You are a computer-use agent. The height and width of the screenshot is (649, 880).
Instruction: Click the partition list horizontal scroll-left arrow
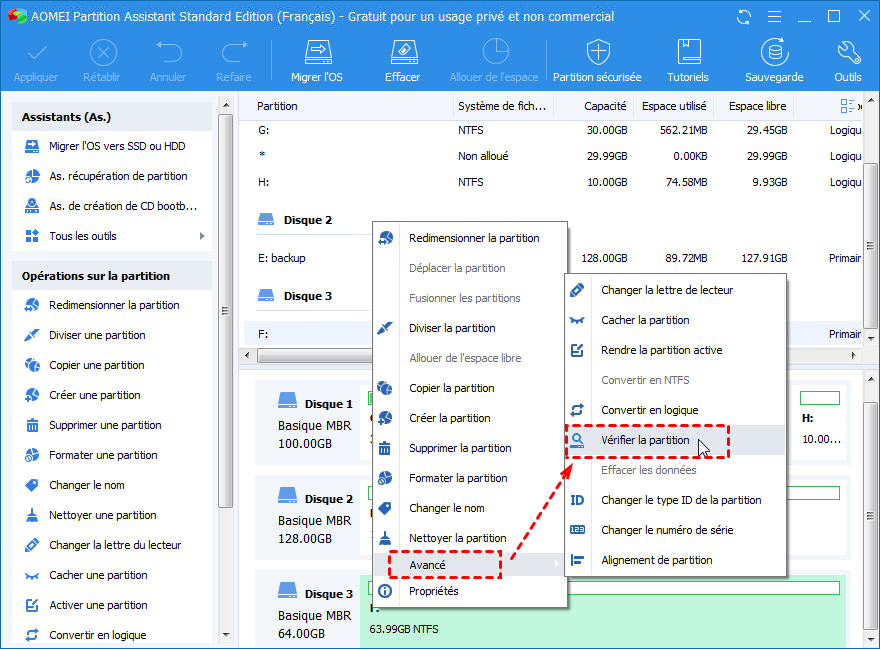[248, 355]
